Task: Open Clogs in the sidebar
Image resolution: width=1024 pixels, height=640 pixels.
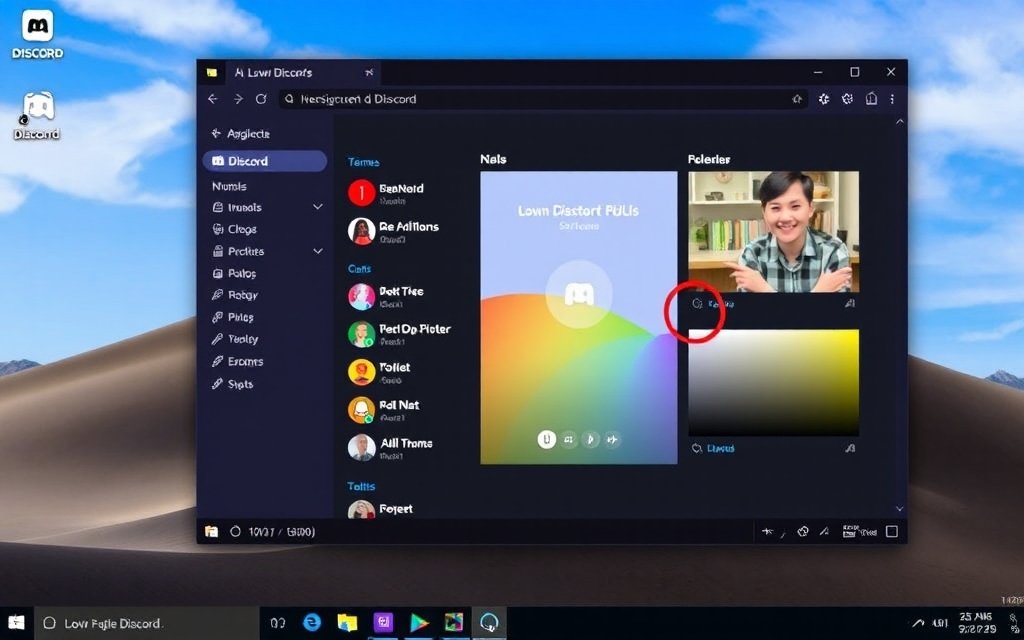Action: pyautogui.click(x=234, y=229)
